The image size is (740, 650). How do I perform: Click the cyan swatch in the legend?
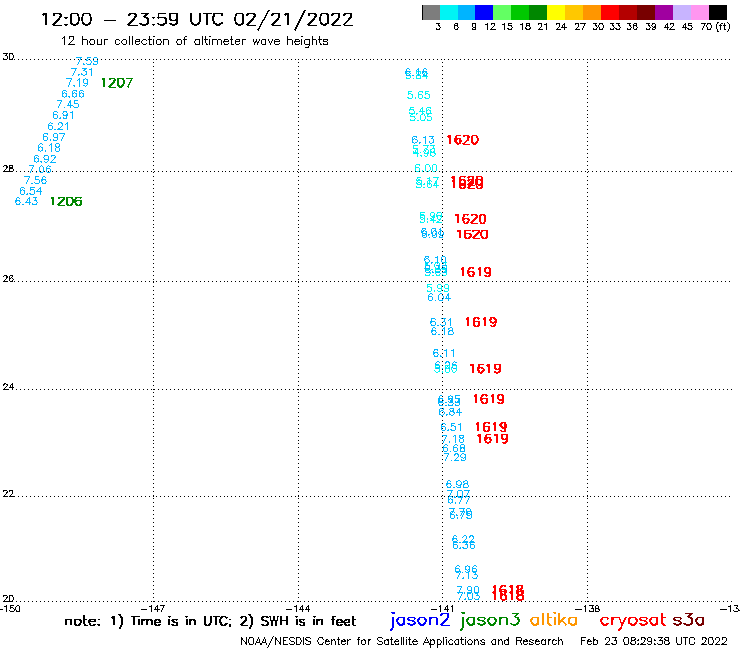click(448, 12)
